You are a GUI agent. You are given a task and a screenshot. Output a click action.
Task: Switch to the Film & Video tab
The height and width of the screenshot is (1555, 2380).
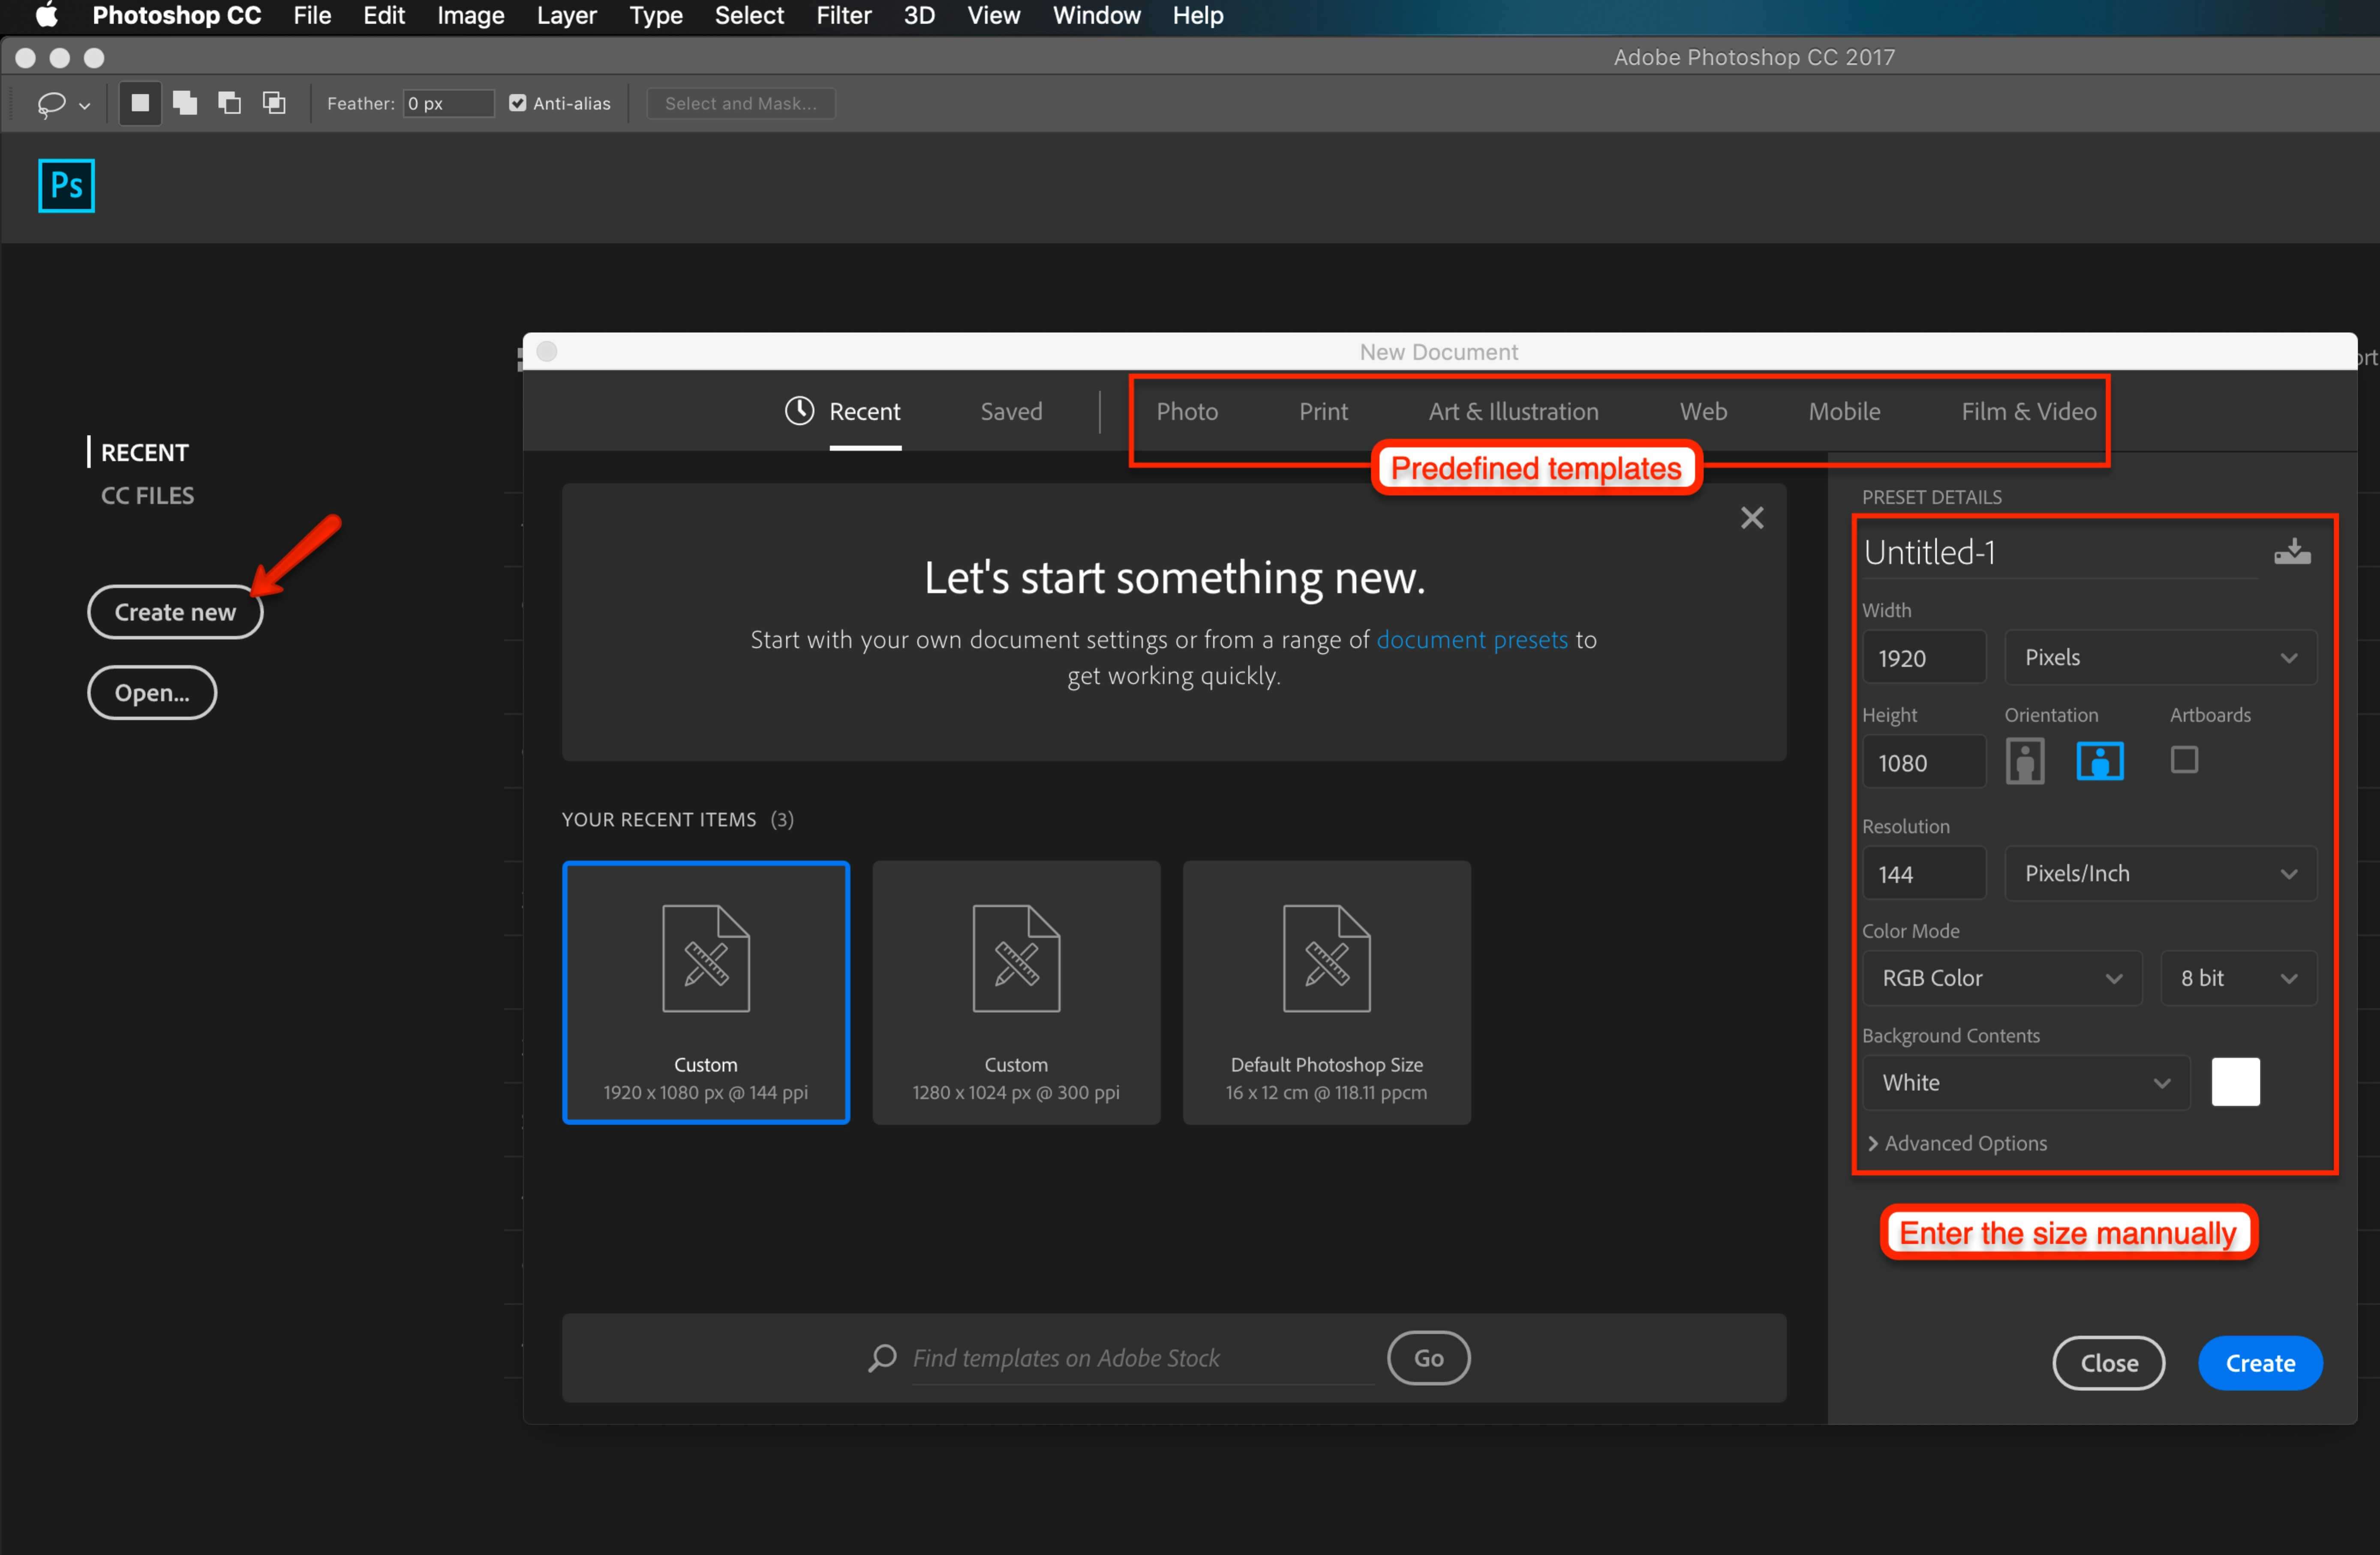coord(2028,411)
